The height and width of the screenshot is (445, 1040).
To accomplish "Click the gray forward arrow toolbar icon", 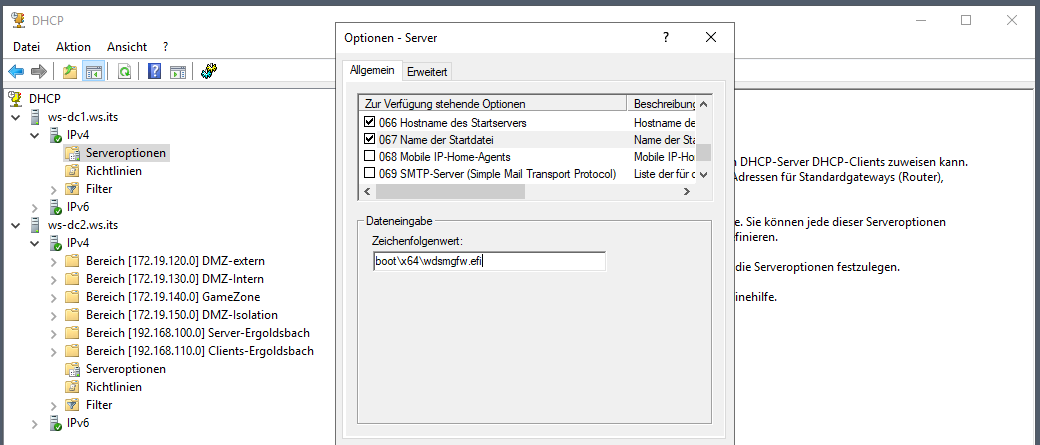I will (38, 71).
